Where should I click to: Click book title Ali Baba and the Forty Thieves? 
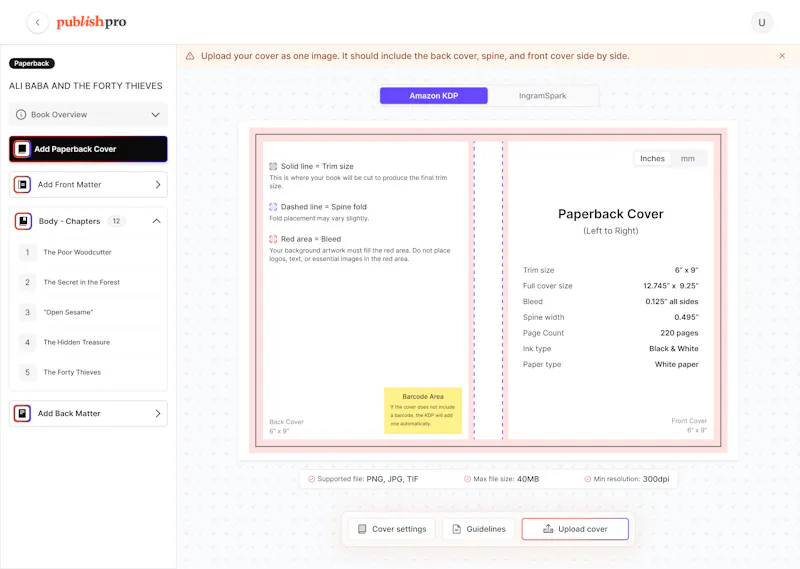(86, 86)
